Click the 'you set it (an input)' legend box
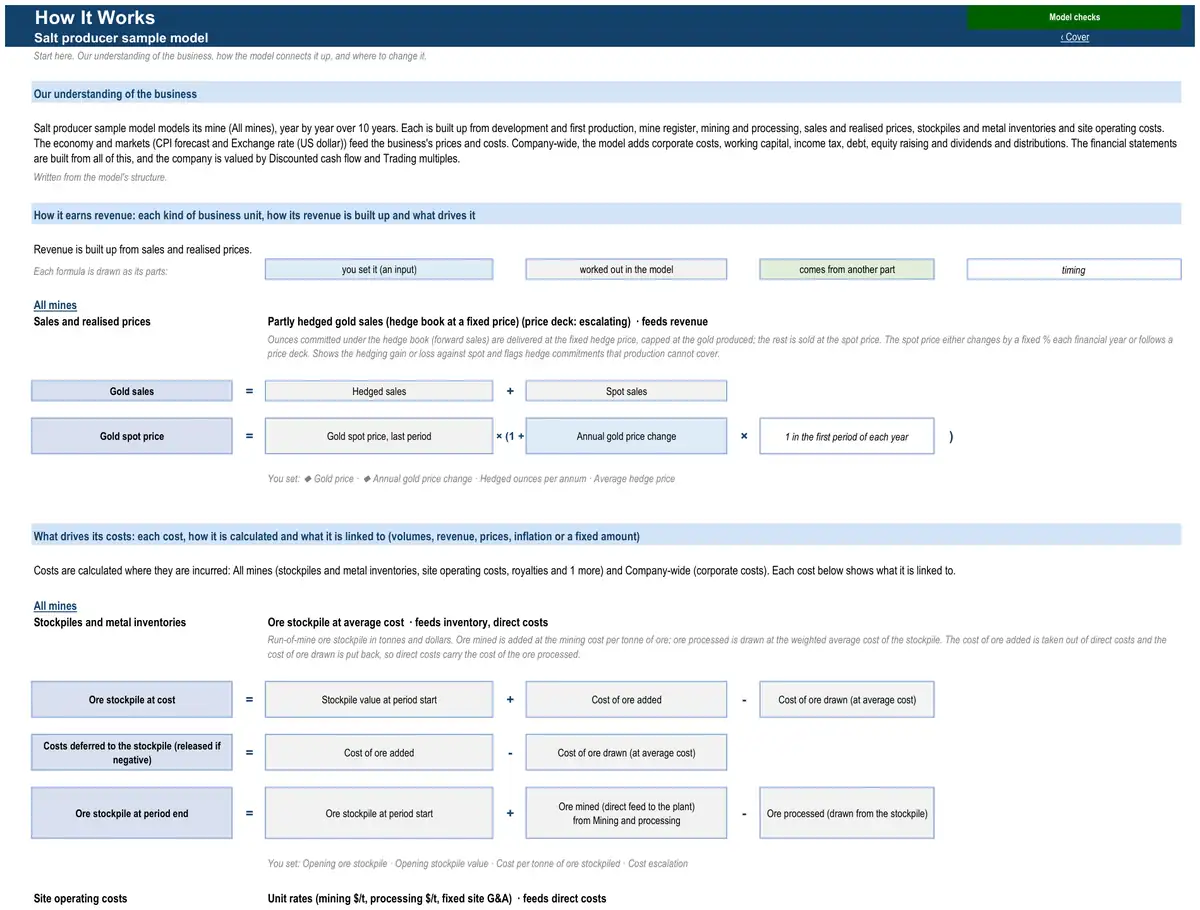1200x910 pixels. pyautogui.click(x=379, y=269)
